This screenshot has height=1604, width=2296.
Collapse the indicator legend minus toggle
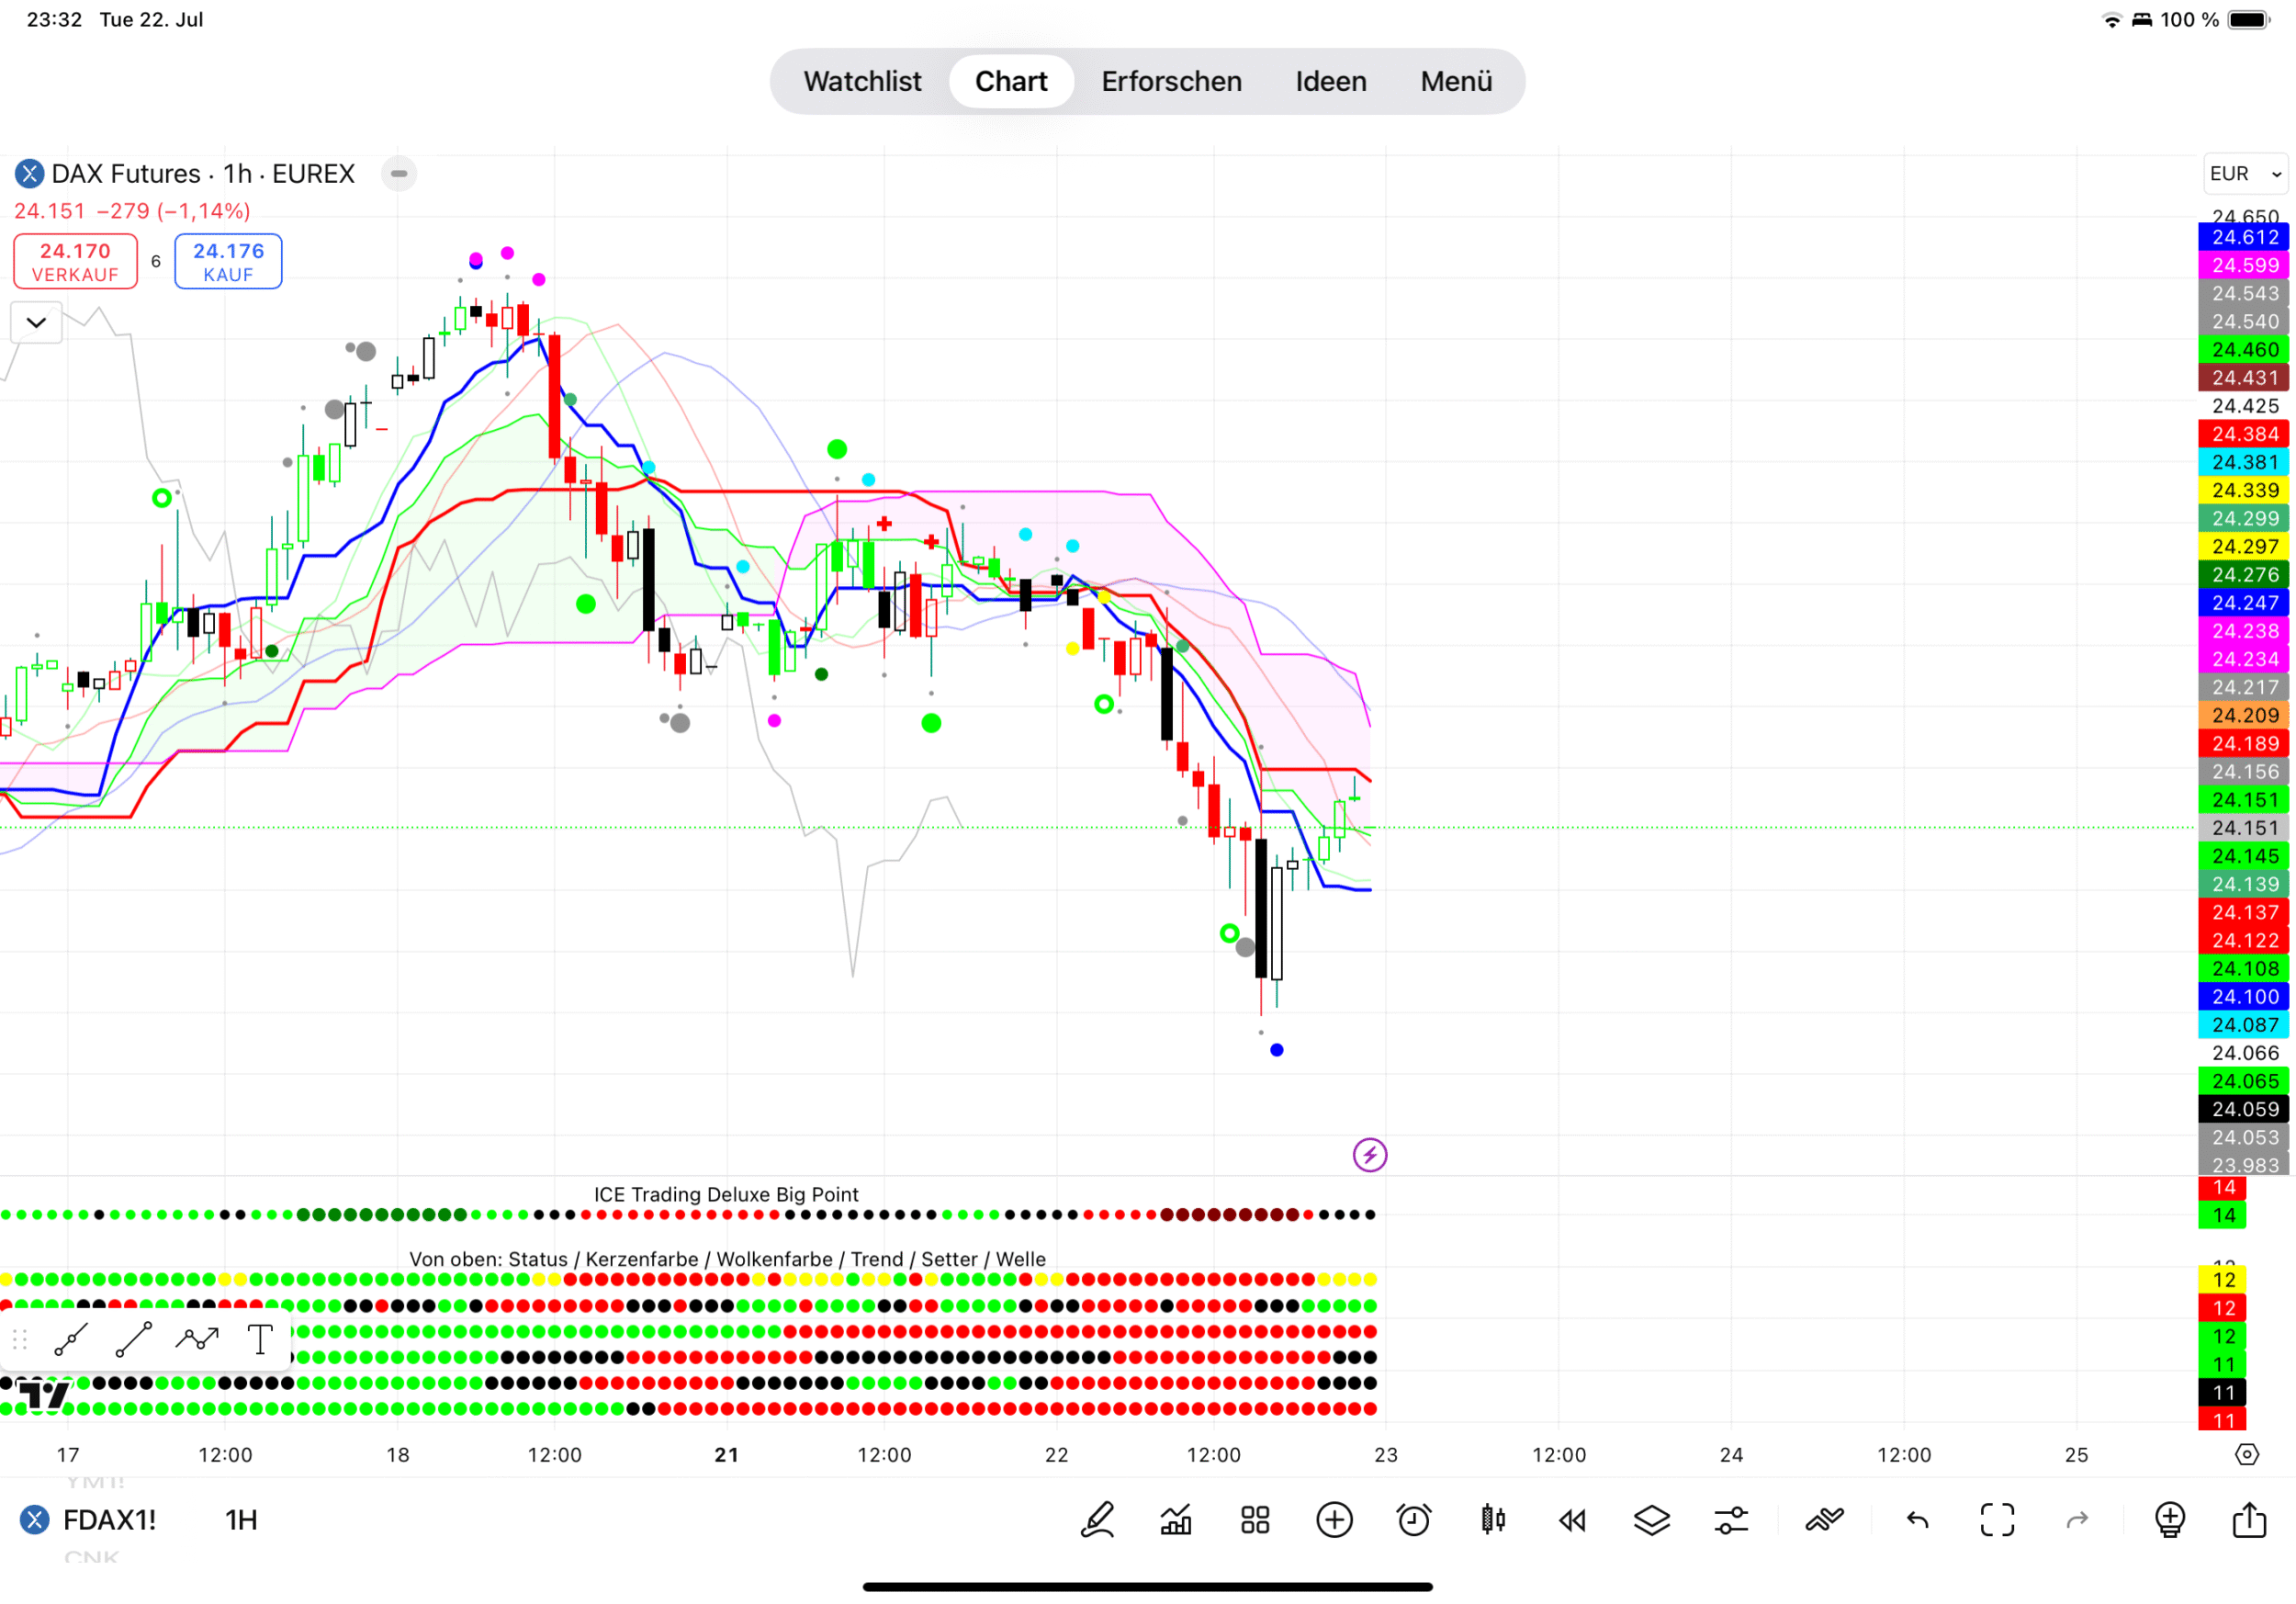click(x=399, y=174)
